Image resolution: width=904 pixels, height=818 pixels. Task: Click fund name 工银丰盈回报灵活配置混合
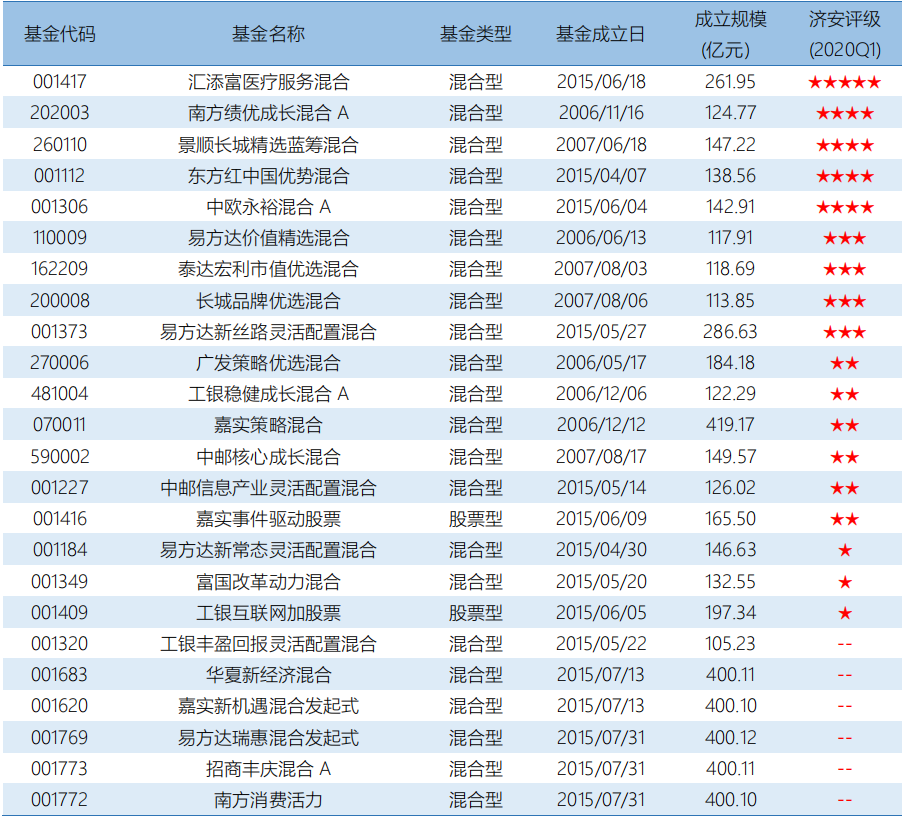(x=268, y=644)
